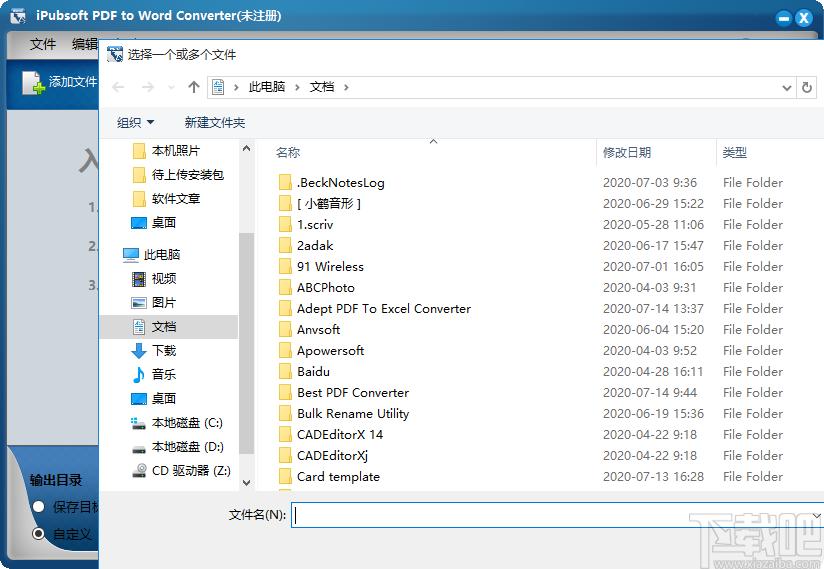The width and height of the screenshot is (824, 569).
Task: Click 新建文件夹 to create a folder
Action: click(x=214, y=122)
